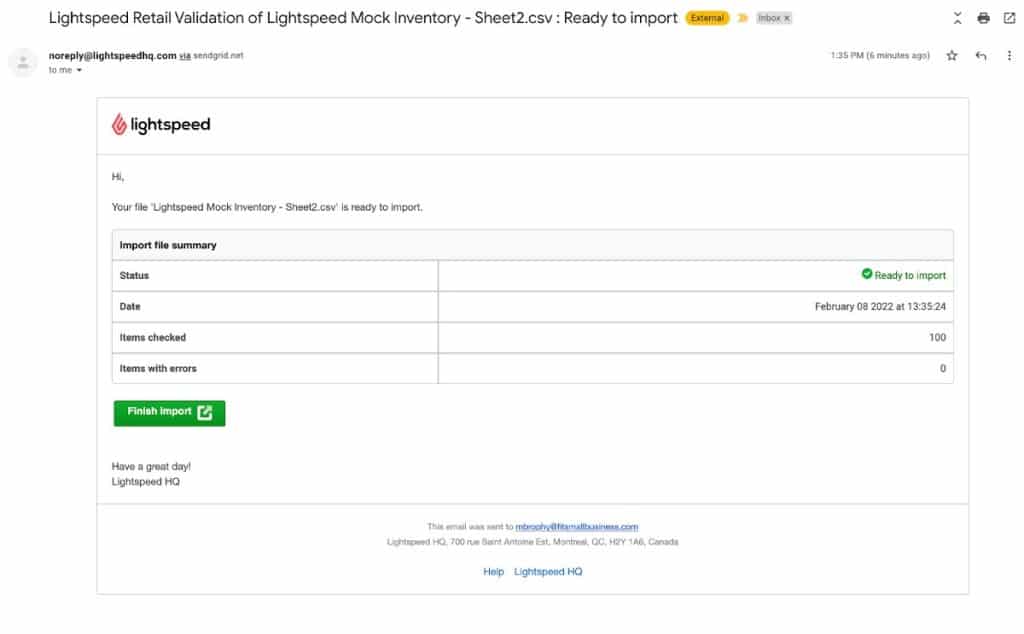Print the email

985,17
